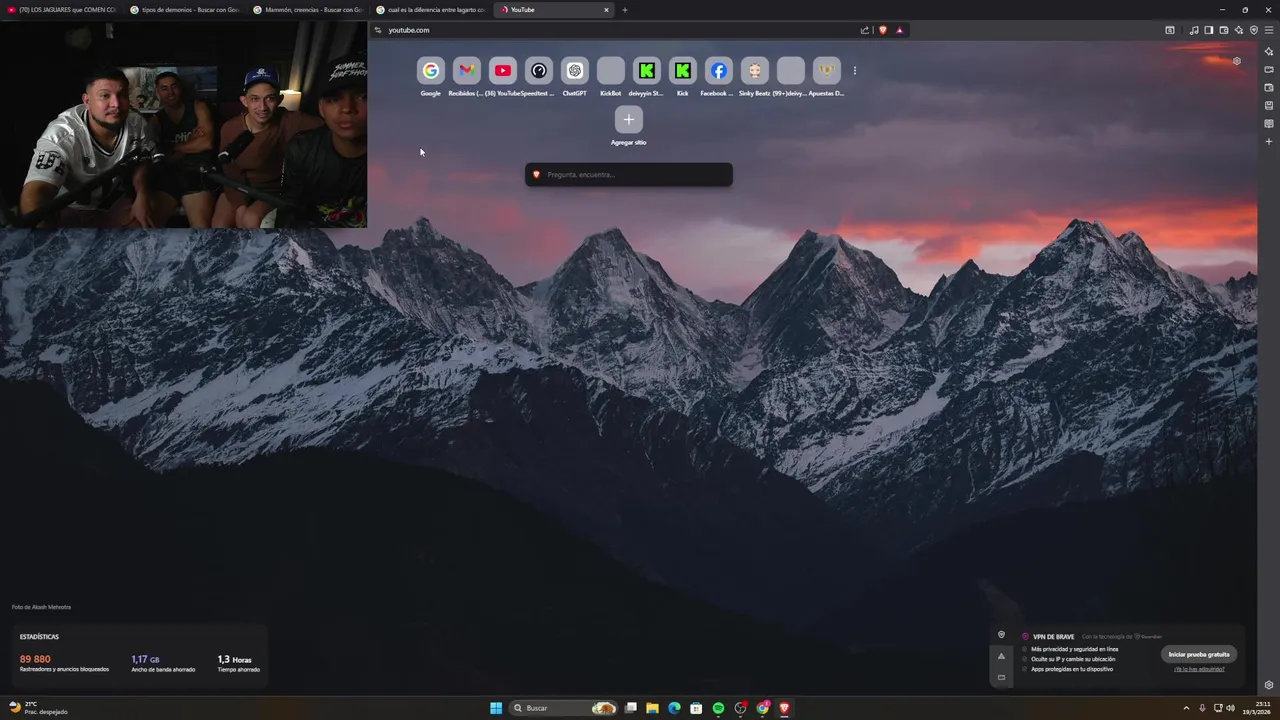Open the (99+)deivy... shortcut tile
Viewport: 1280px width, 720px height.
790,71
